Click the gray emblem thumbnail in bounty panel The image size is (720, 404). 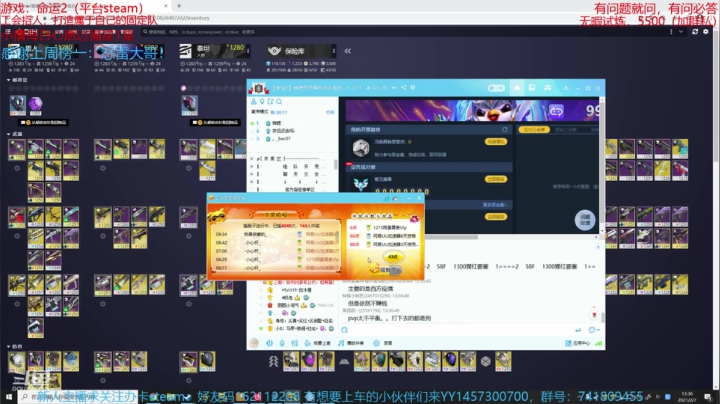[361, 147]
